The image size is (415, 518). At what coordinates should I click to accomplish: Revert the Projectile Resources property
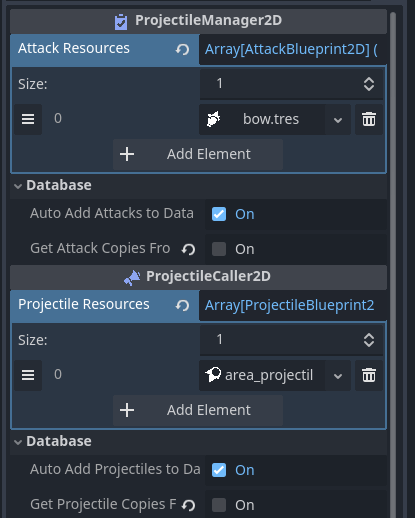point(182,305)
